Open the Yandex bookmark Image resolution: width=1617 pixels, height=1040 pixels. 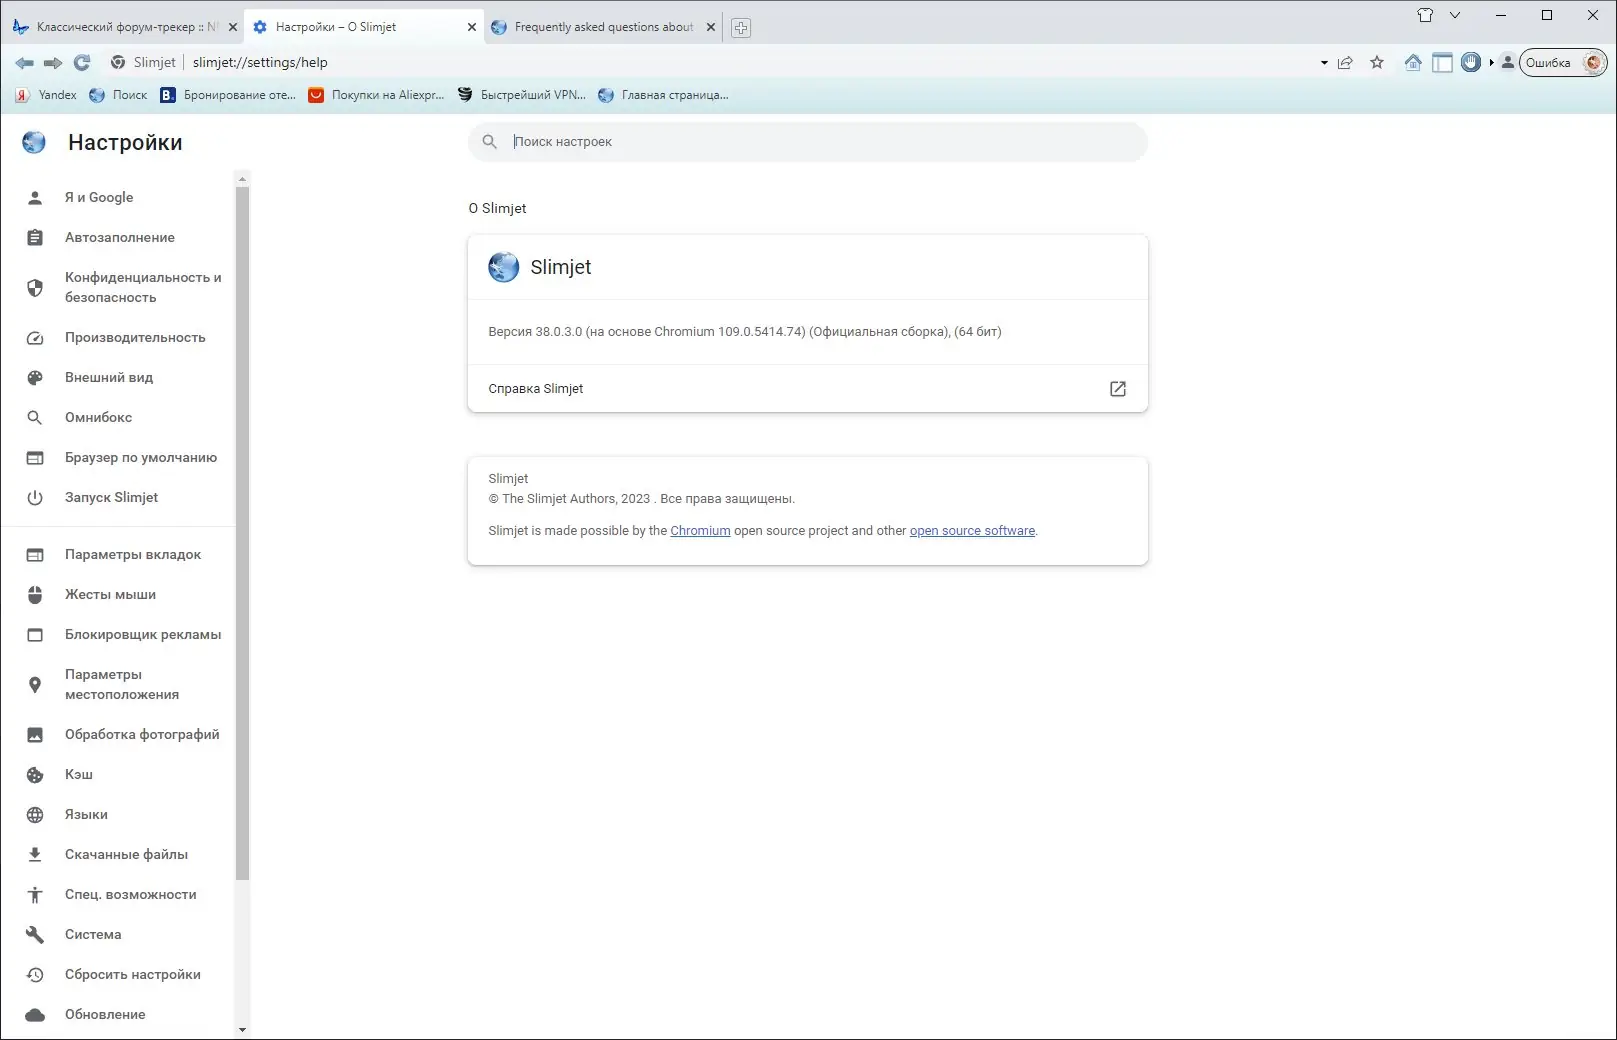46,95
